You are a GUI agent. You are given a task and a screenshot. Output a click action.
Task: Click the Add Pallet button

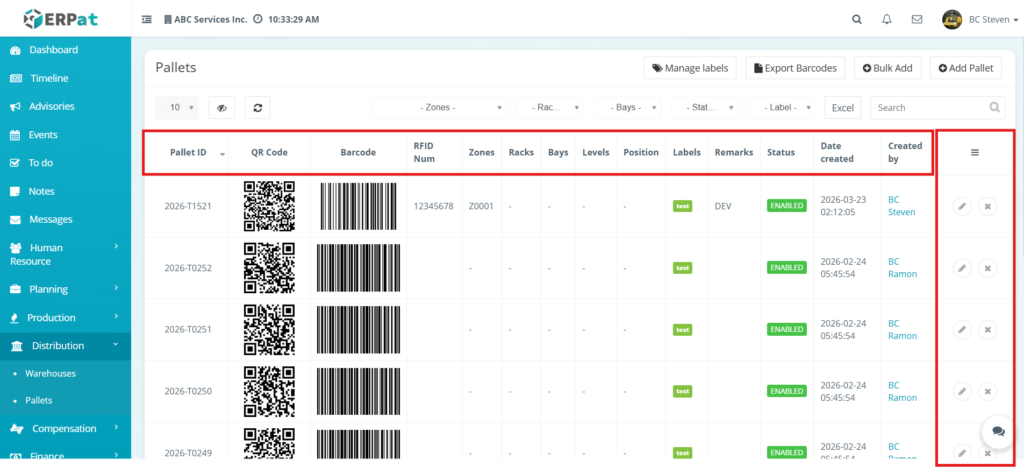pyautogui.click(x=966, y=68)
